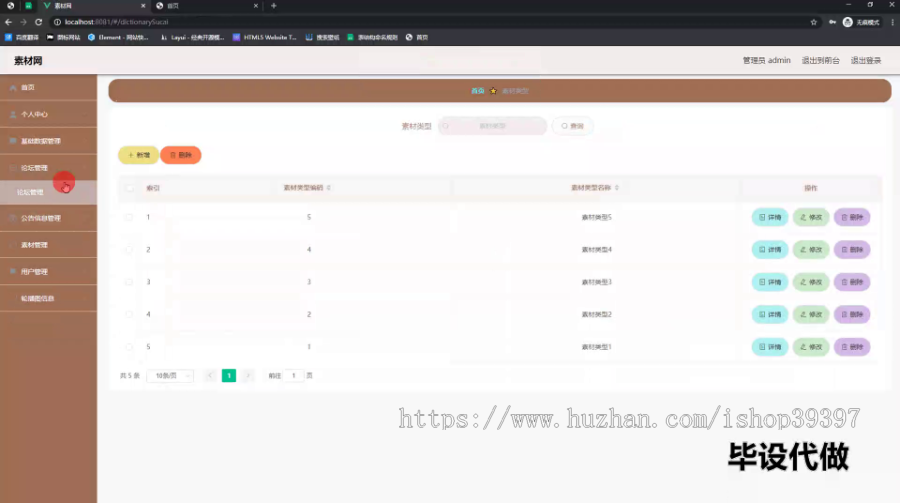Click 修改 for 素材类型5 row
The image size is (900, 503).
click(811, 217)
